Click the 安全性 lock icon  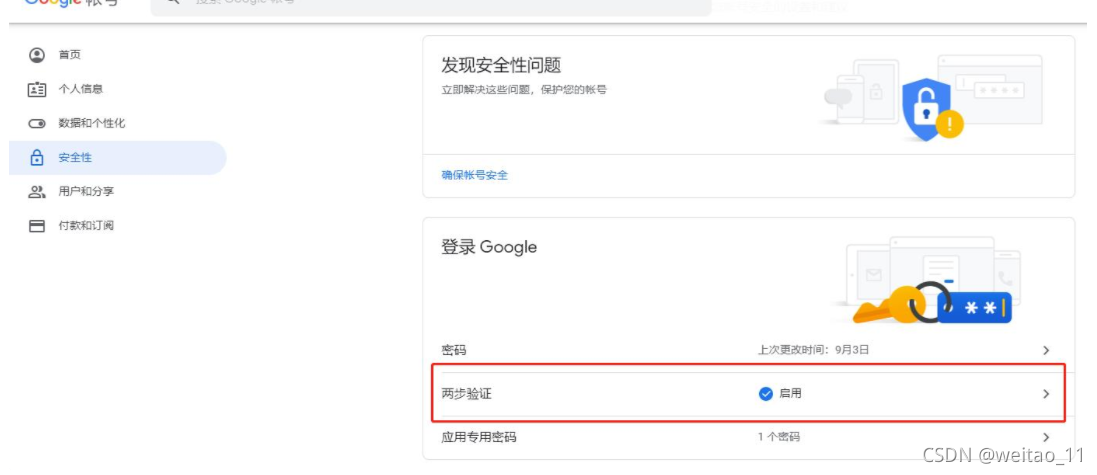(36, 157)
